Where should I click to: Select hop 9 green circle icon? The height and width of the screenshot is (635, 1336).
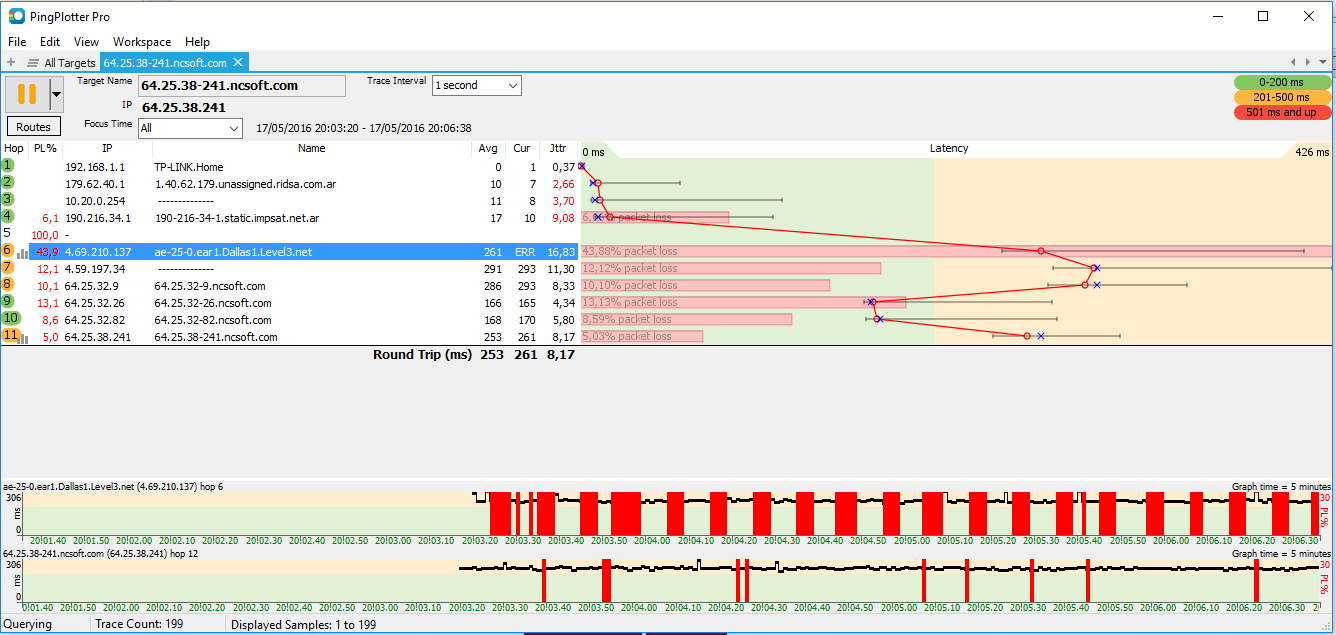click(x=8, y=302)
